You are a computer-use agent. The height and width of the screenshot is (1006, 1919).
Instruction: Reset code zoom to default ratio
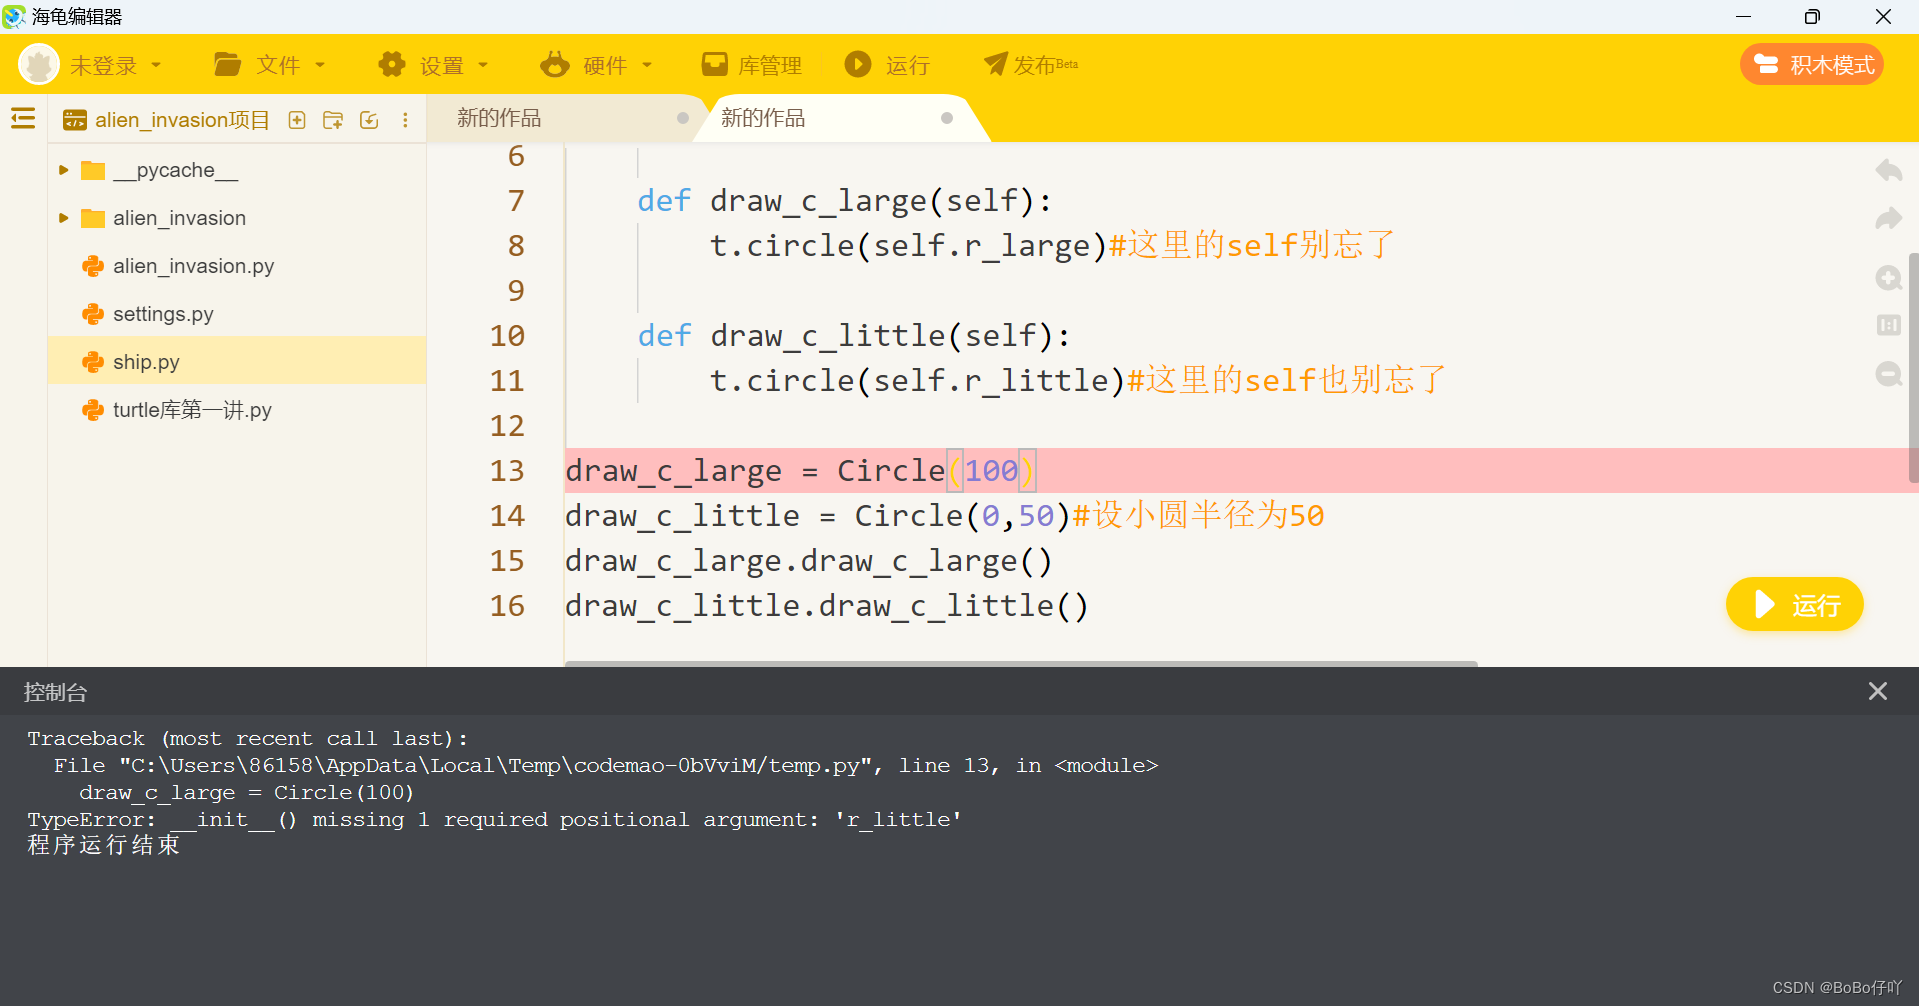click(1888, 325)
